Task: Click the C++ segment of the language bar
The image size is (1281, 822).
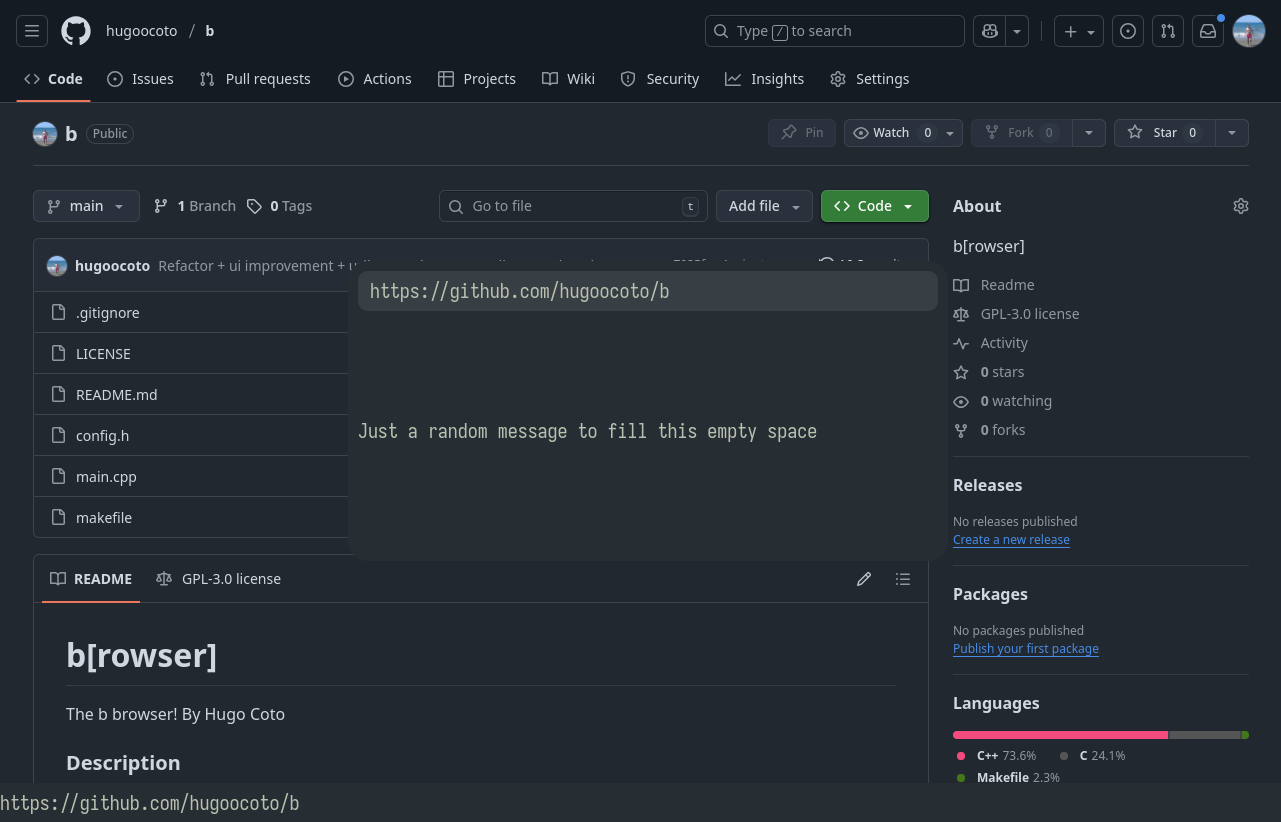Action: [1060, 735]
